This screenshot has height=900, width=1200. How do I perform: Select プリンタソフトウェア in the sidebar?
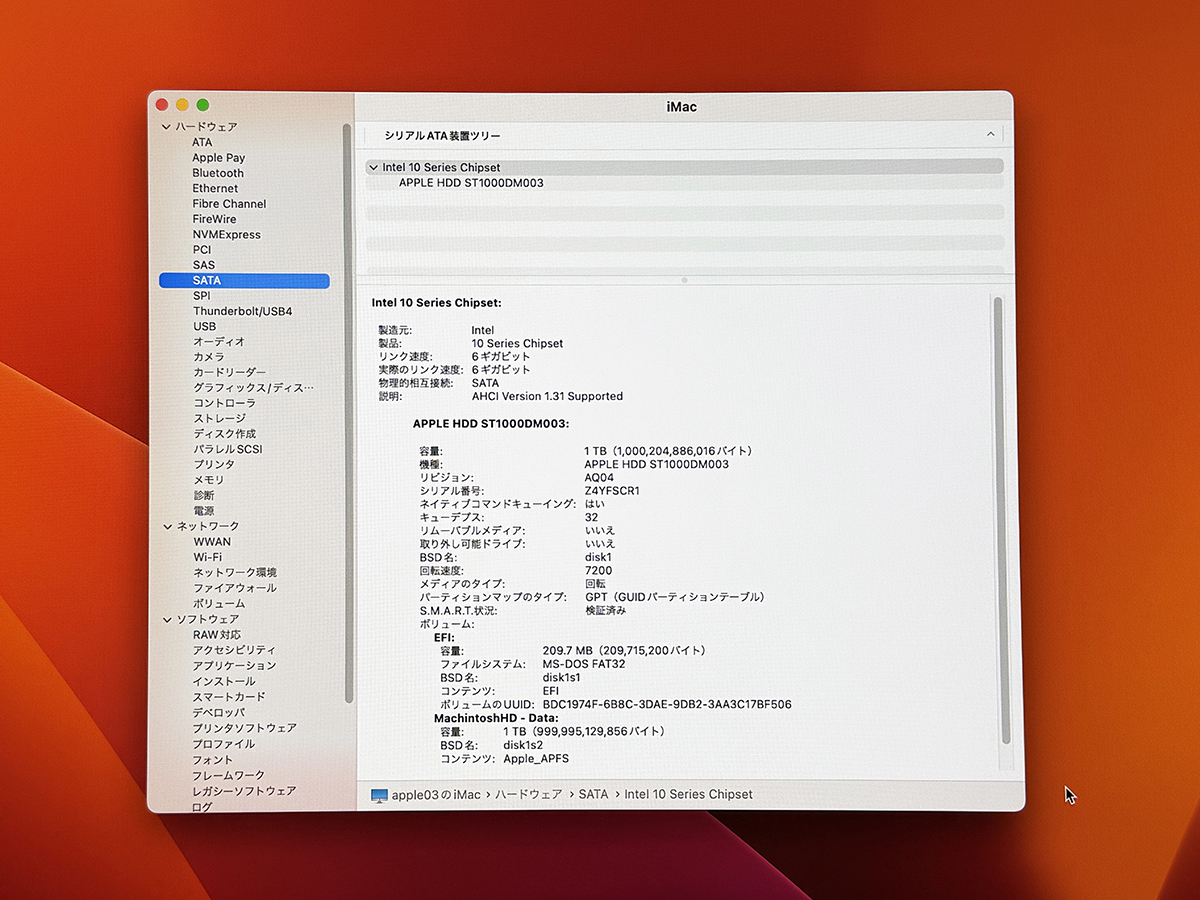(244, 728)
